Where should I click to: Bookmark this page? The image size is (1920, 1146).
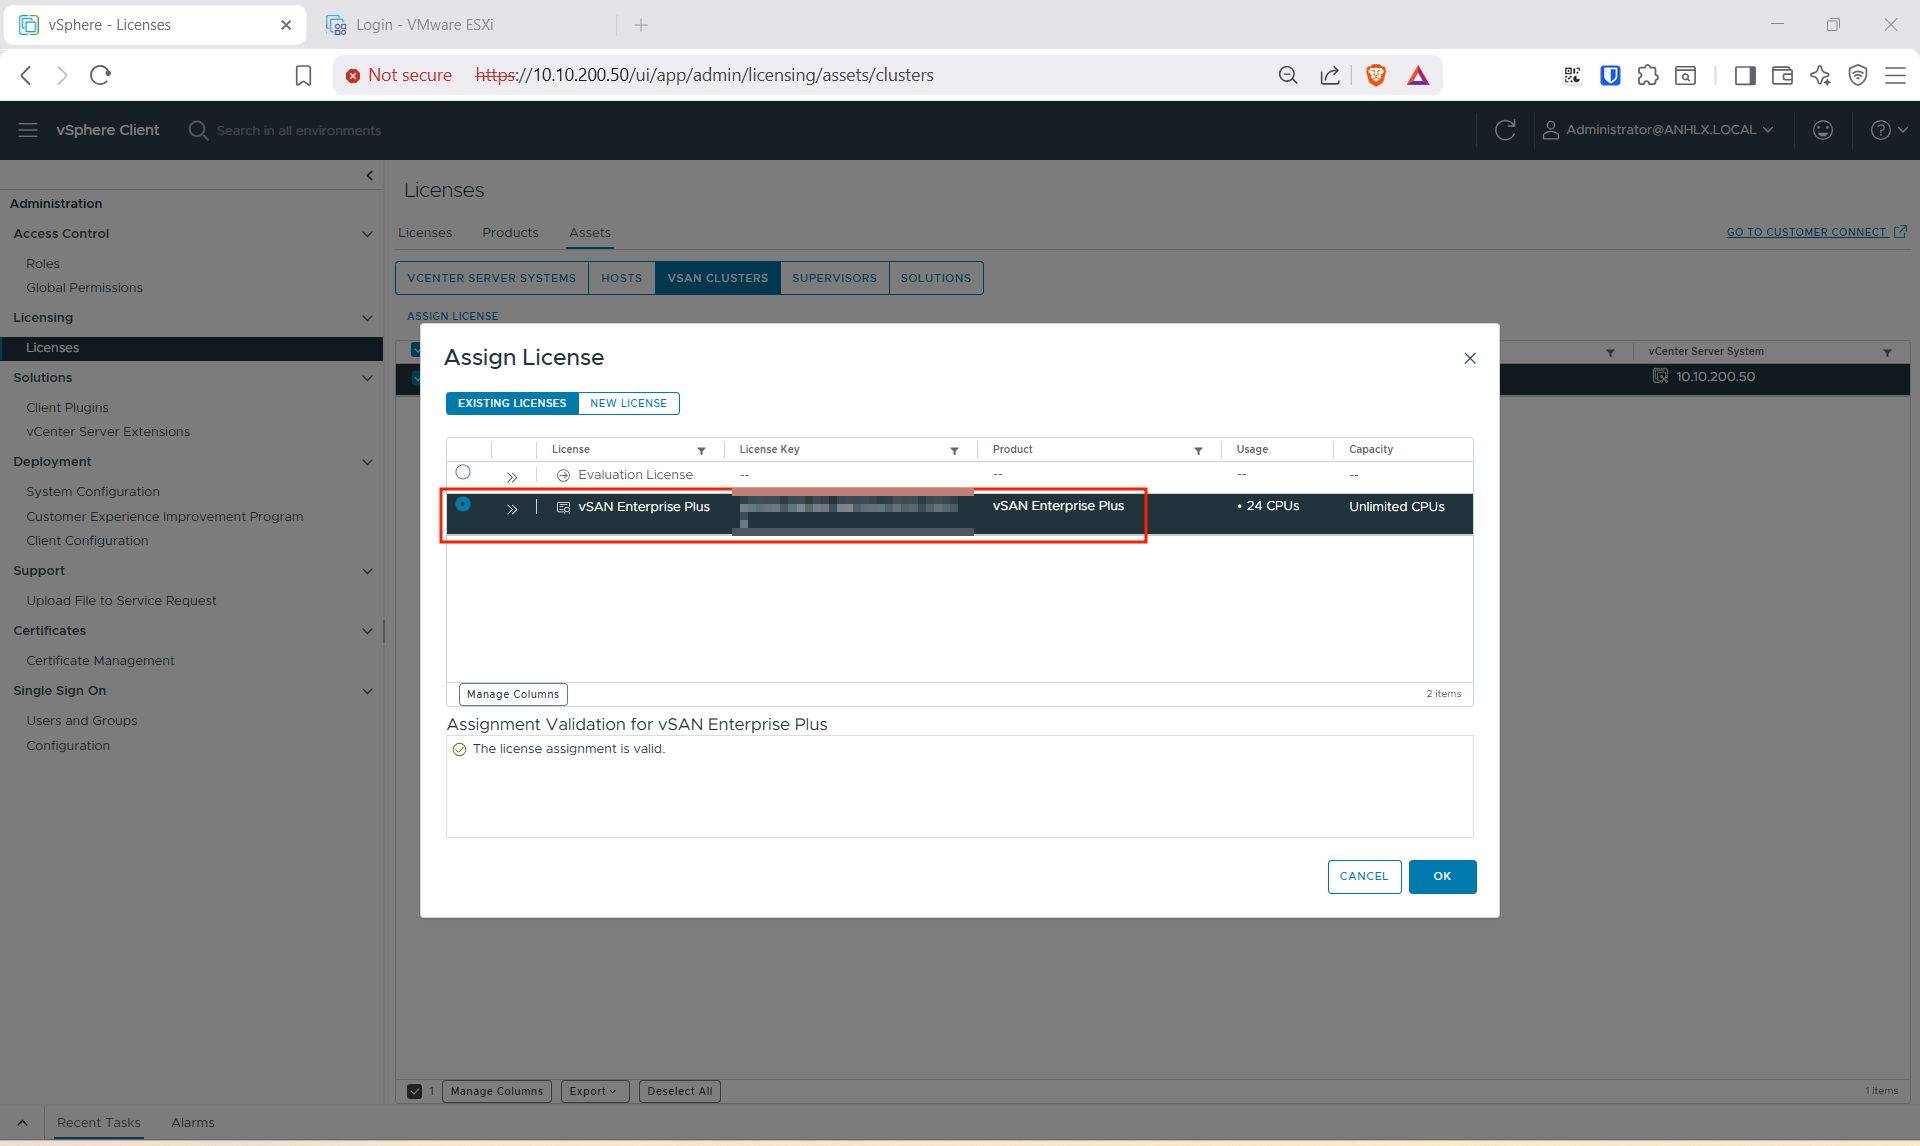pyautogui.click(x=303, y=75)
